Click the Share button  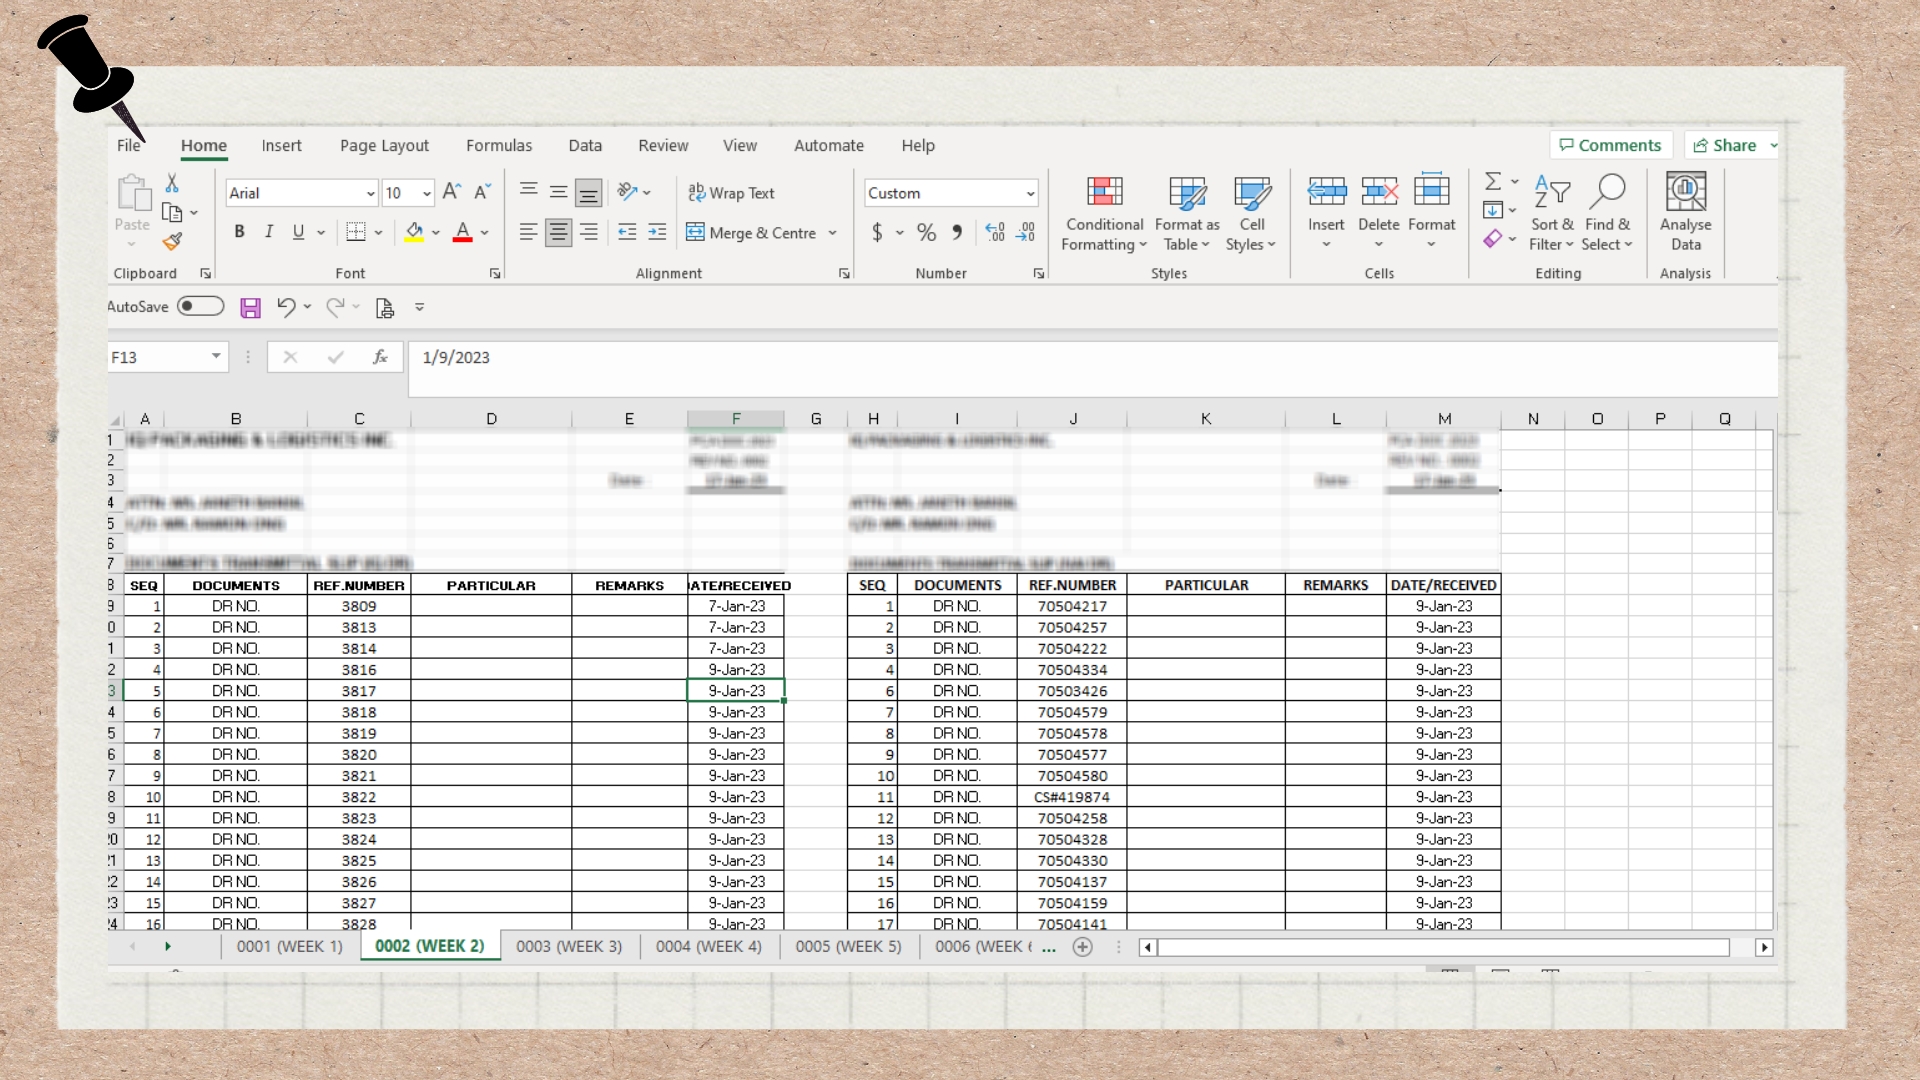(x=1725, y=146)
